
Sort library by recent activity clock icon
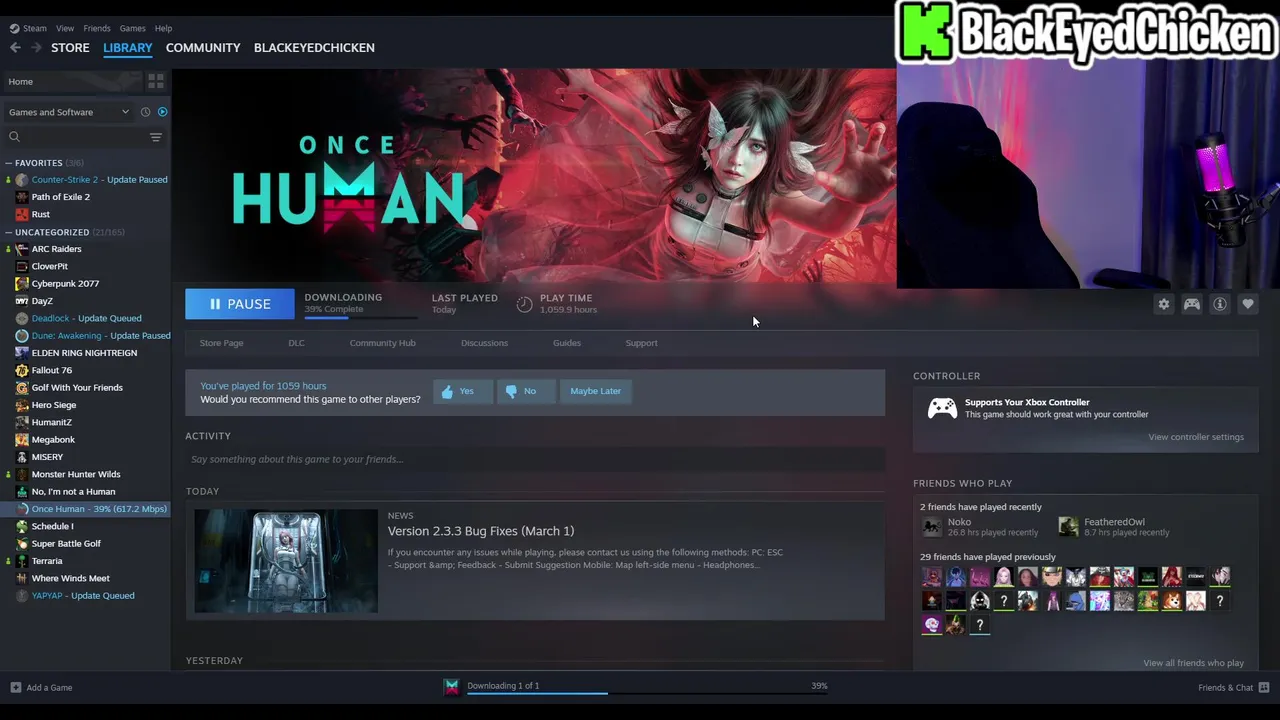coord(145,112)
